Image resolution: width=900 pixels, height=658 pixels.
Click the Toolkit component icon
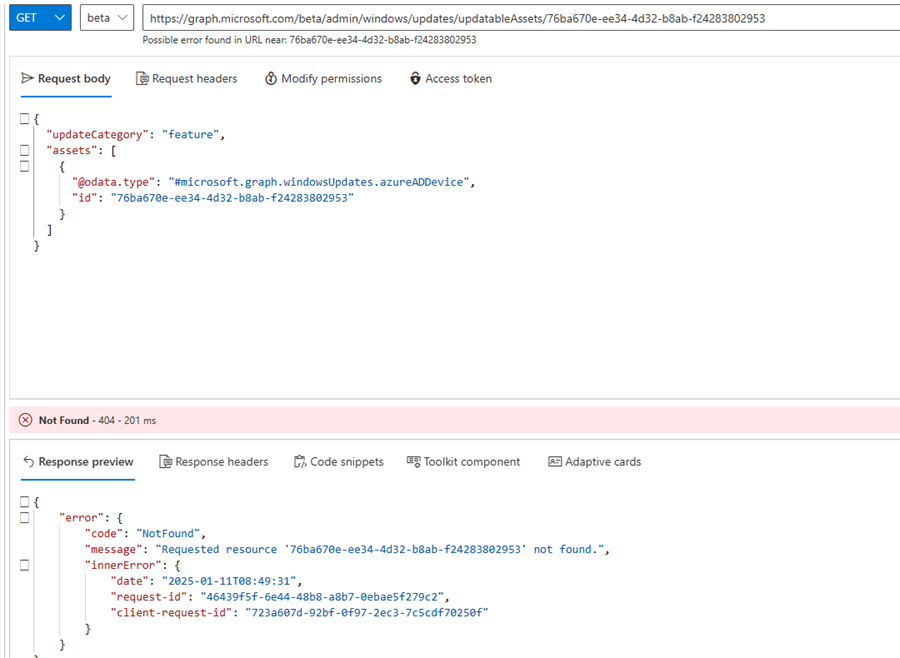[x=413, y=461]
